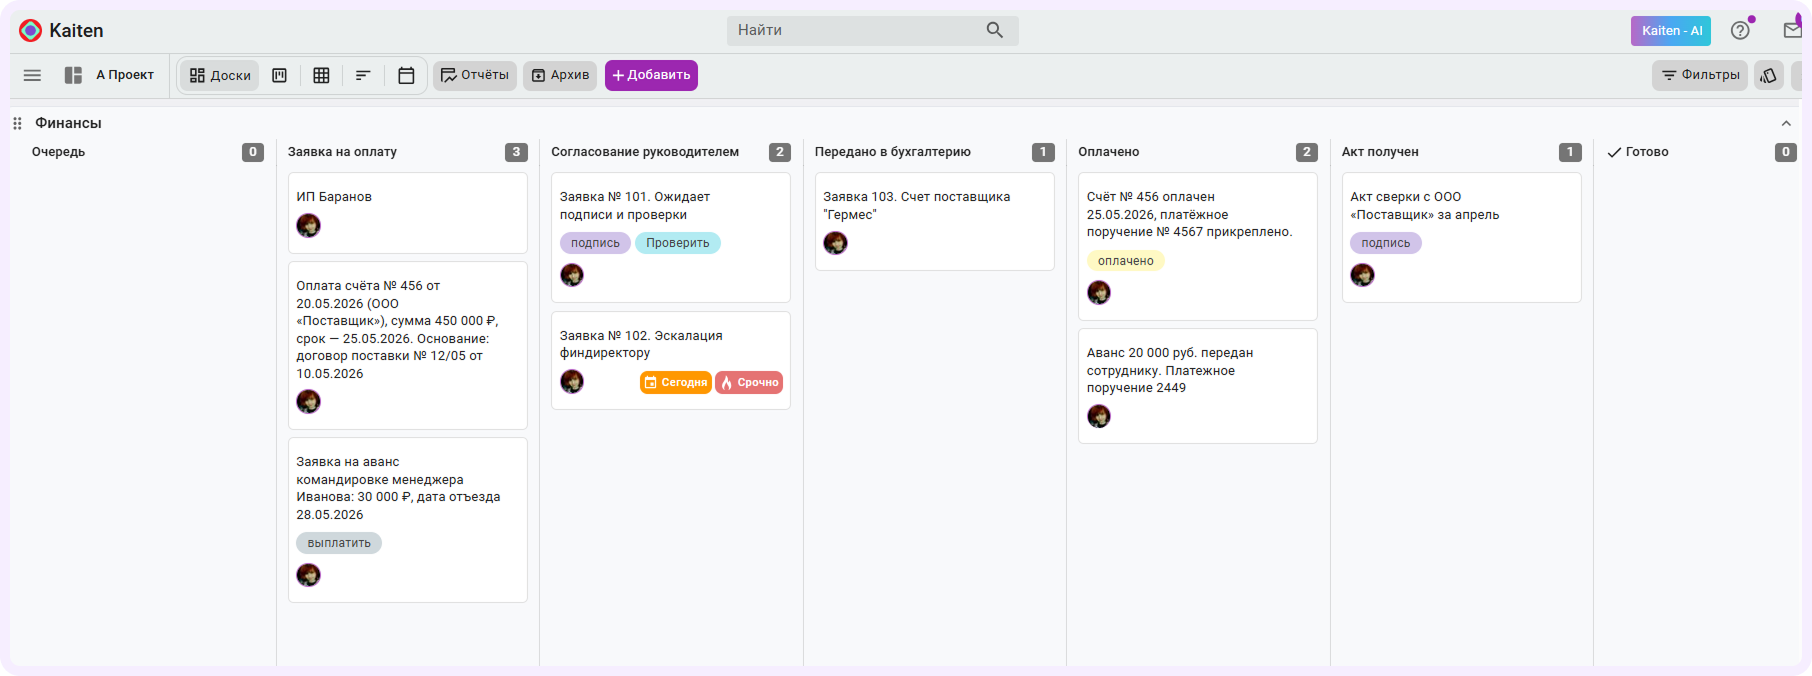Screen dimensions: 1812x676
Task: Click the search magnifier icon
Action: click(x=994, y=30)
